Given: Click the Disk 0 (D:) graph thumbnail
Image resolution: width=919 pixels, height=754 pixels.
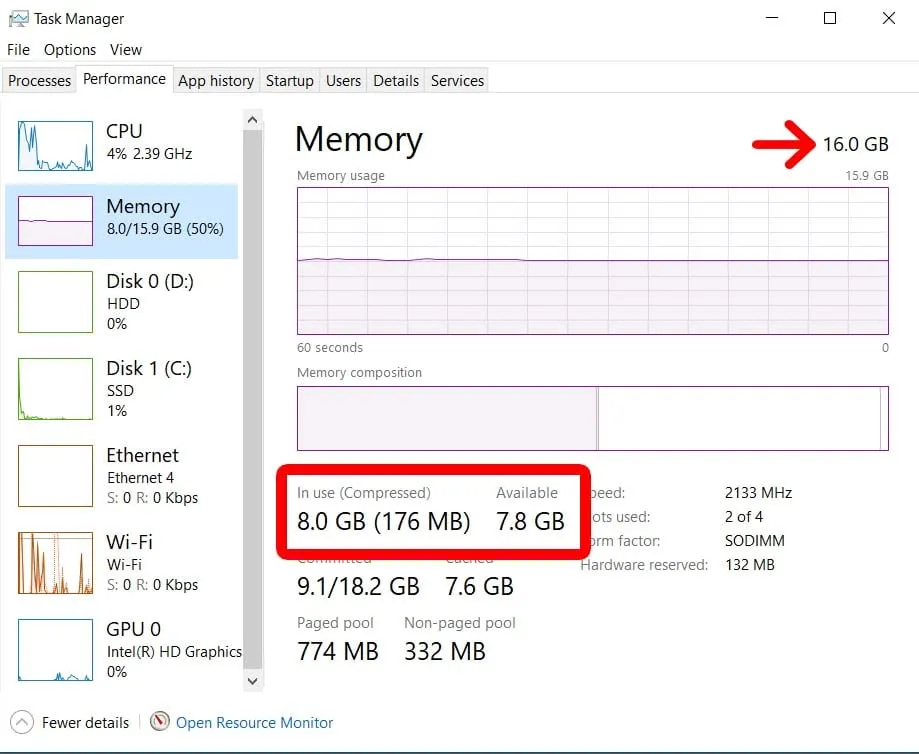Looking at the screenshot, I should (x=56, y=301).
